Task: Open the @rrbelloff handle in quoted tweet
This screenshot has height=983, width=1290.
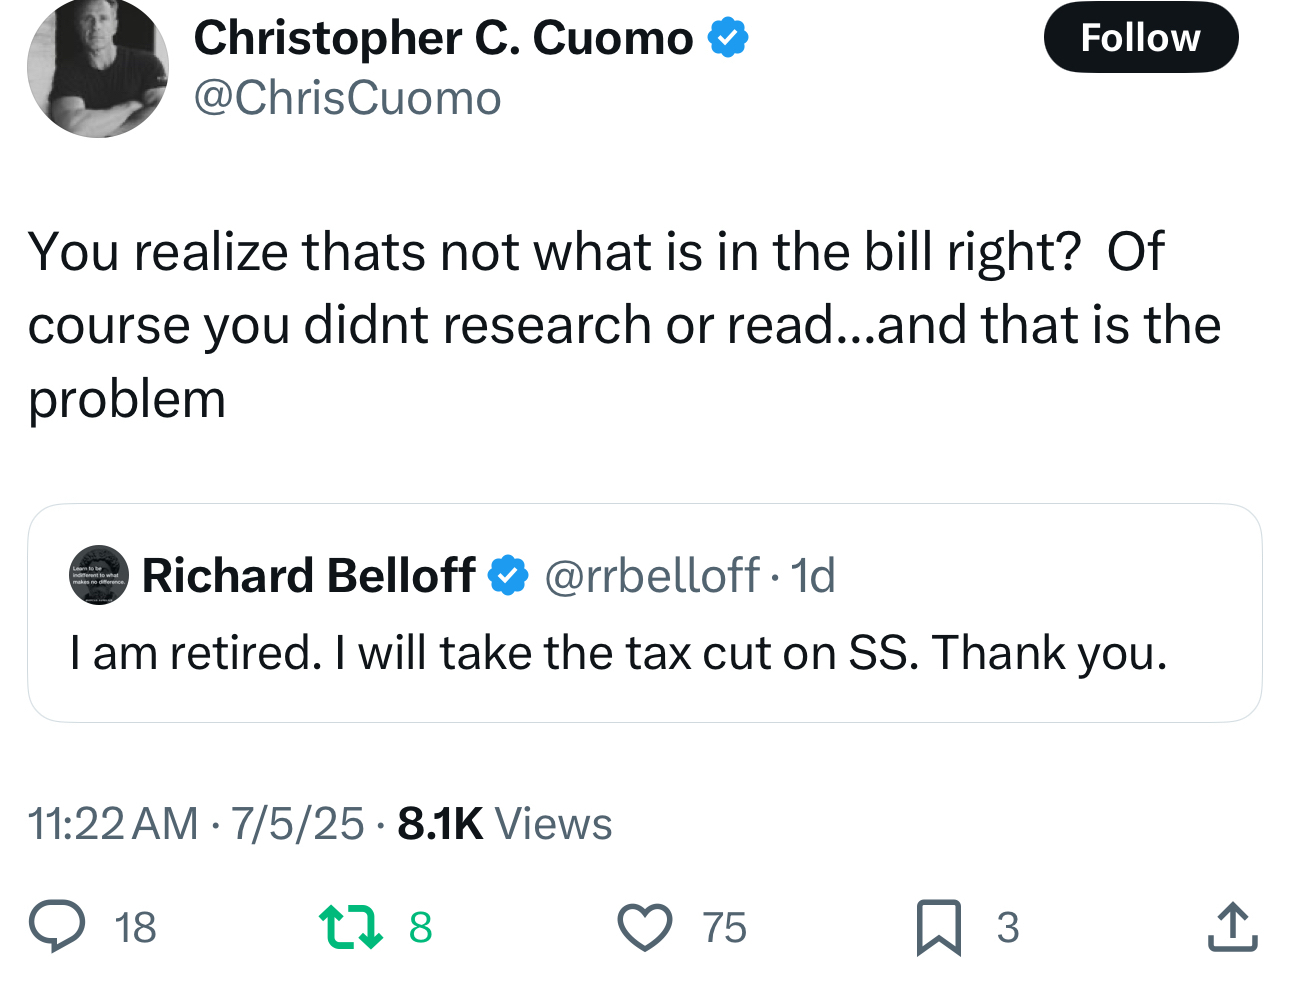Action: pyautogui.click(x=651, y=575)
